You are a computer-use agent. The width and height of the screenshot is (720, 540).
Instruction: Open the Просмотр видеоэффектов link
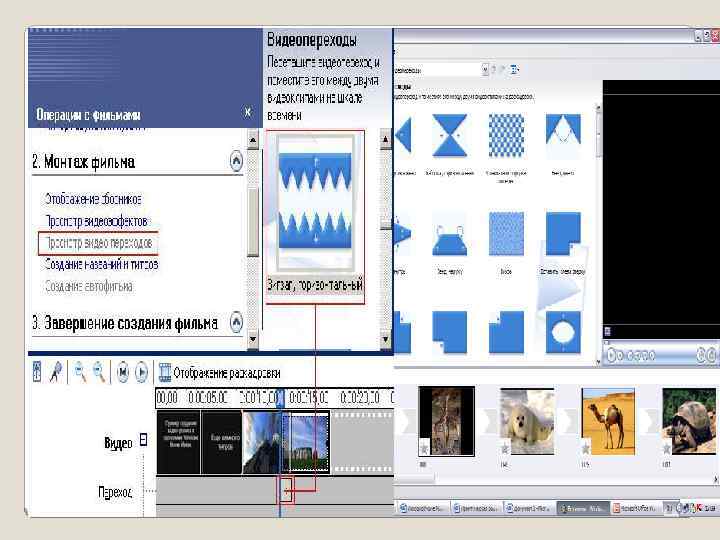(96, 221)
